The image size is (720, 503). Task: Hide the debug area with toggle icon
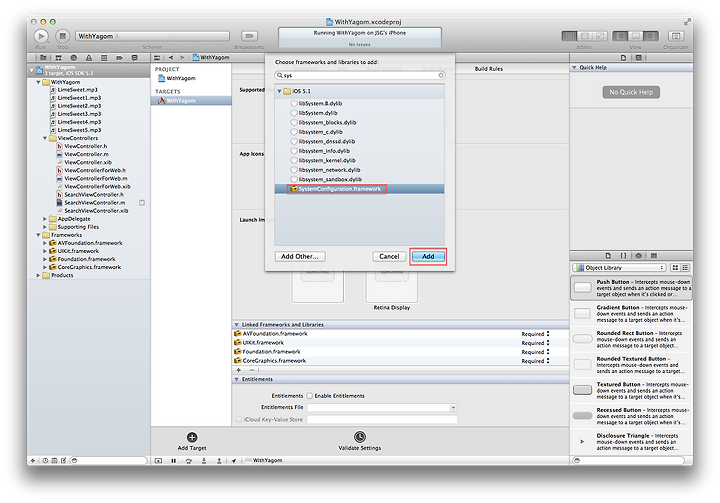pos(158,460)
